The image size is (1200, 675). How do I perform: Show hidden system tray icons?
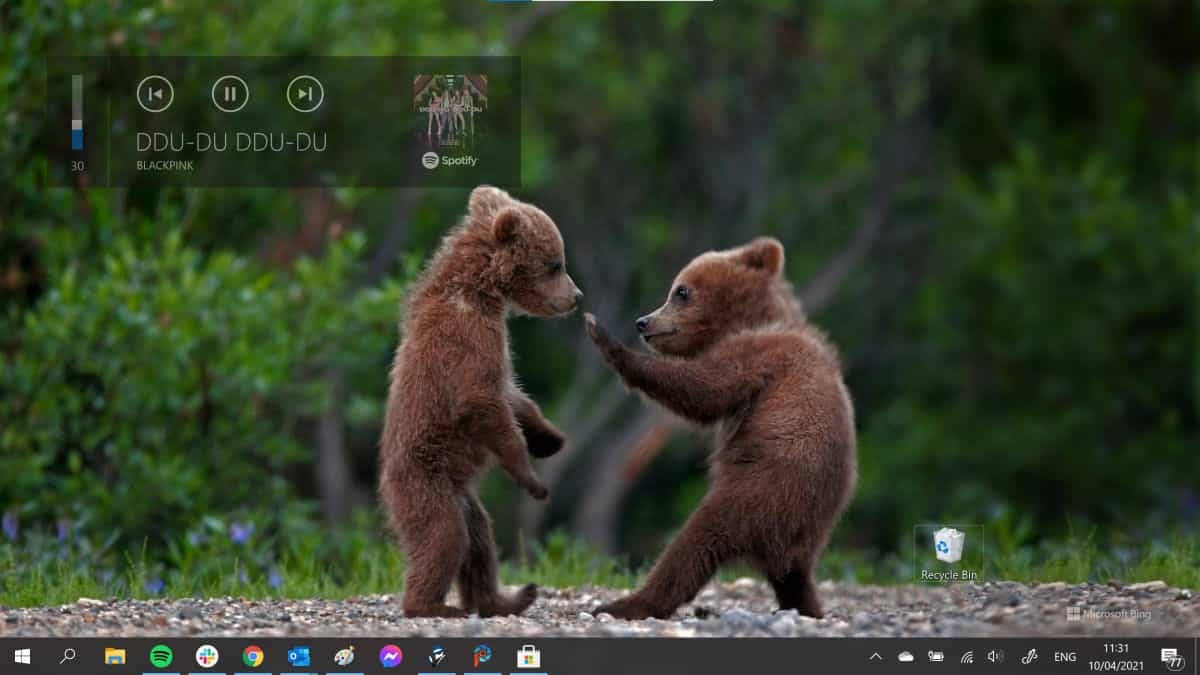pyautogui.click(x=876, y=657)
